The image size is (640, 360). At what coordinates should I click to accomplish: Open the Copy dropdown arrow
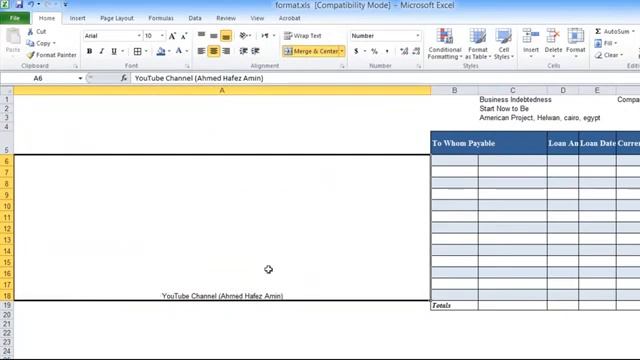point(54,43)
